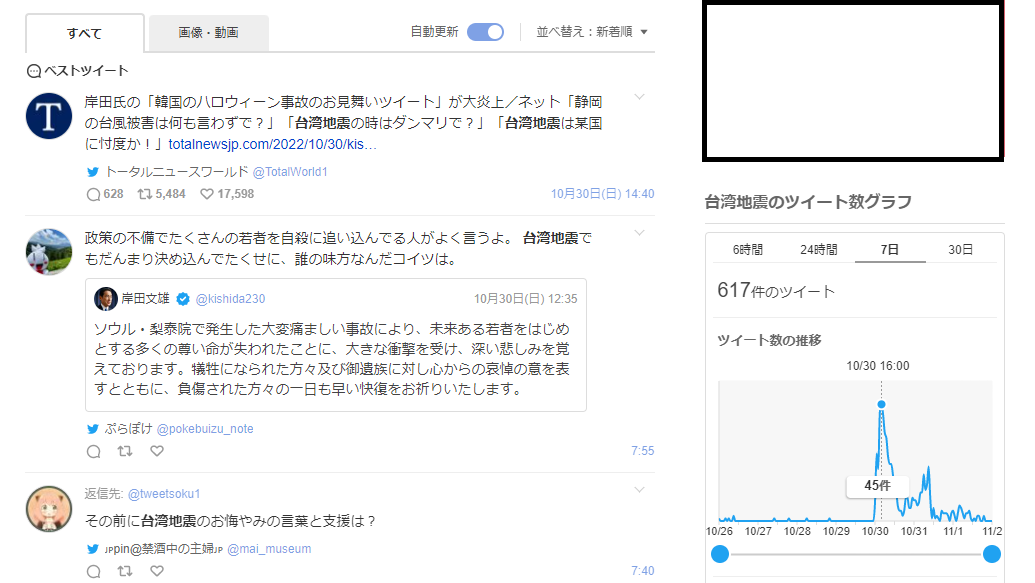Expand chevron menu on TotalWorld1 tweet
The image size is (1035, 583).
pos(639,97)
